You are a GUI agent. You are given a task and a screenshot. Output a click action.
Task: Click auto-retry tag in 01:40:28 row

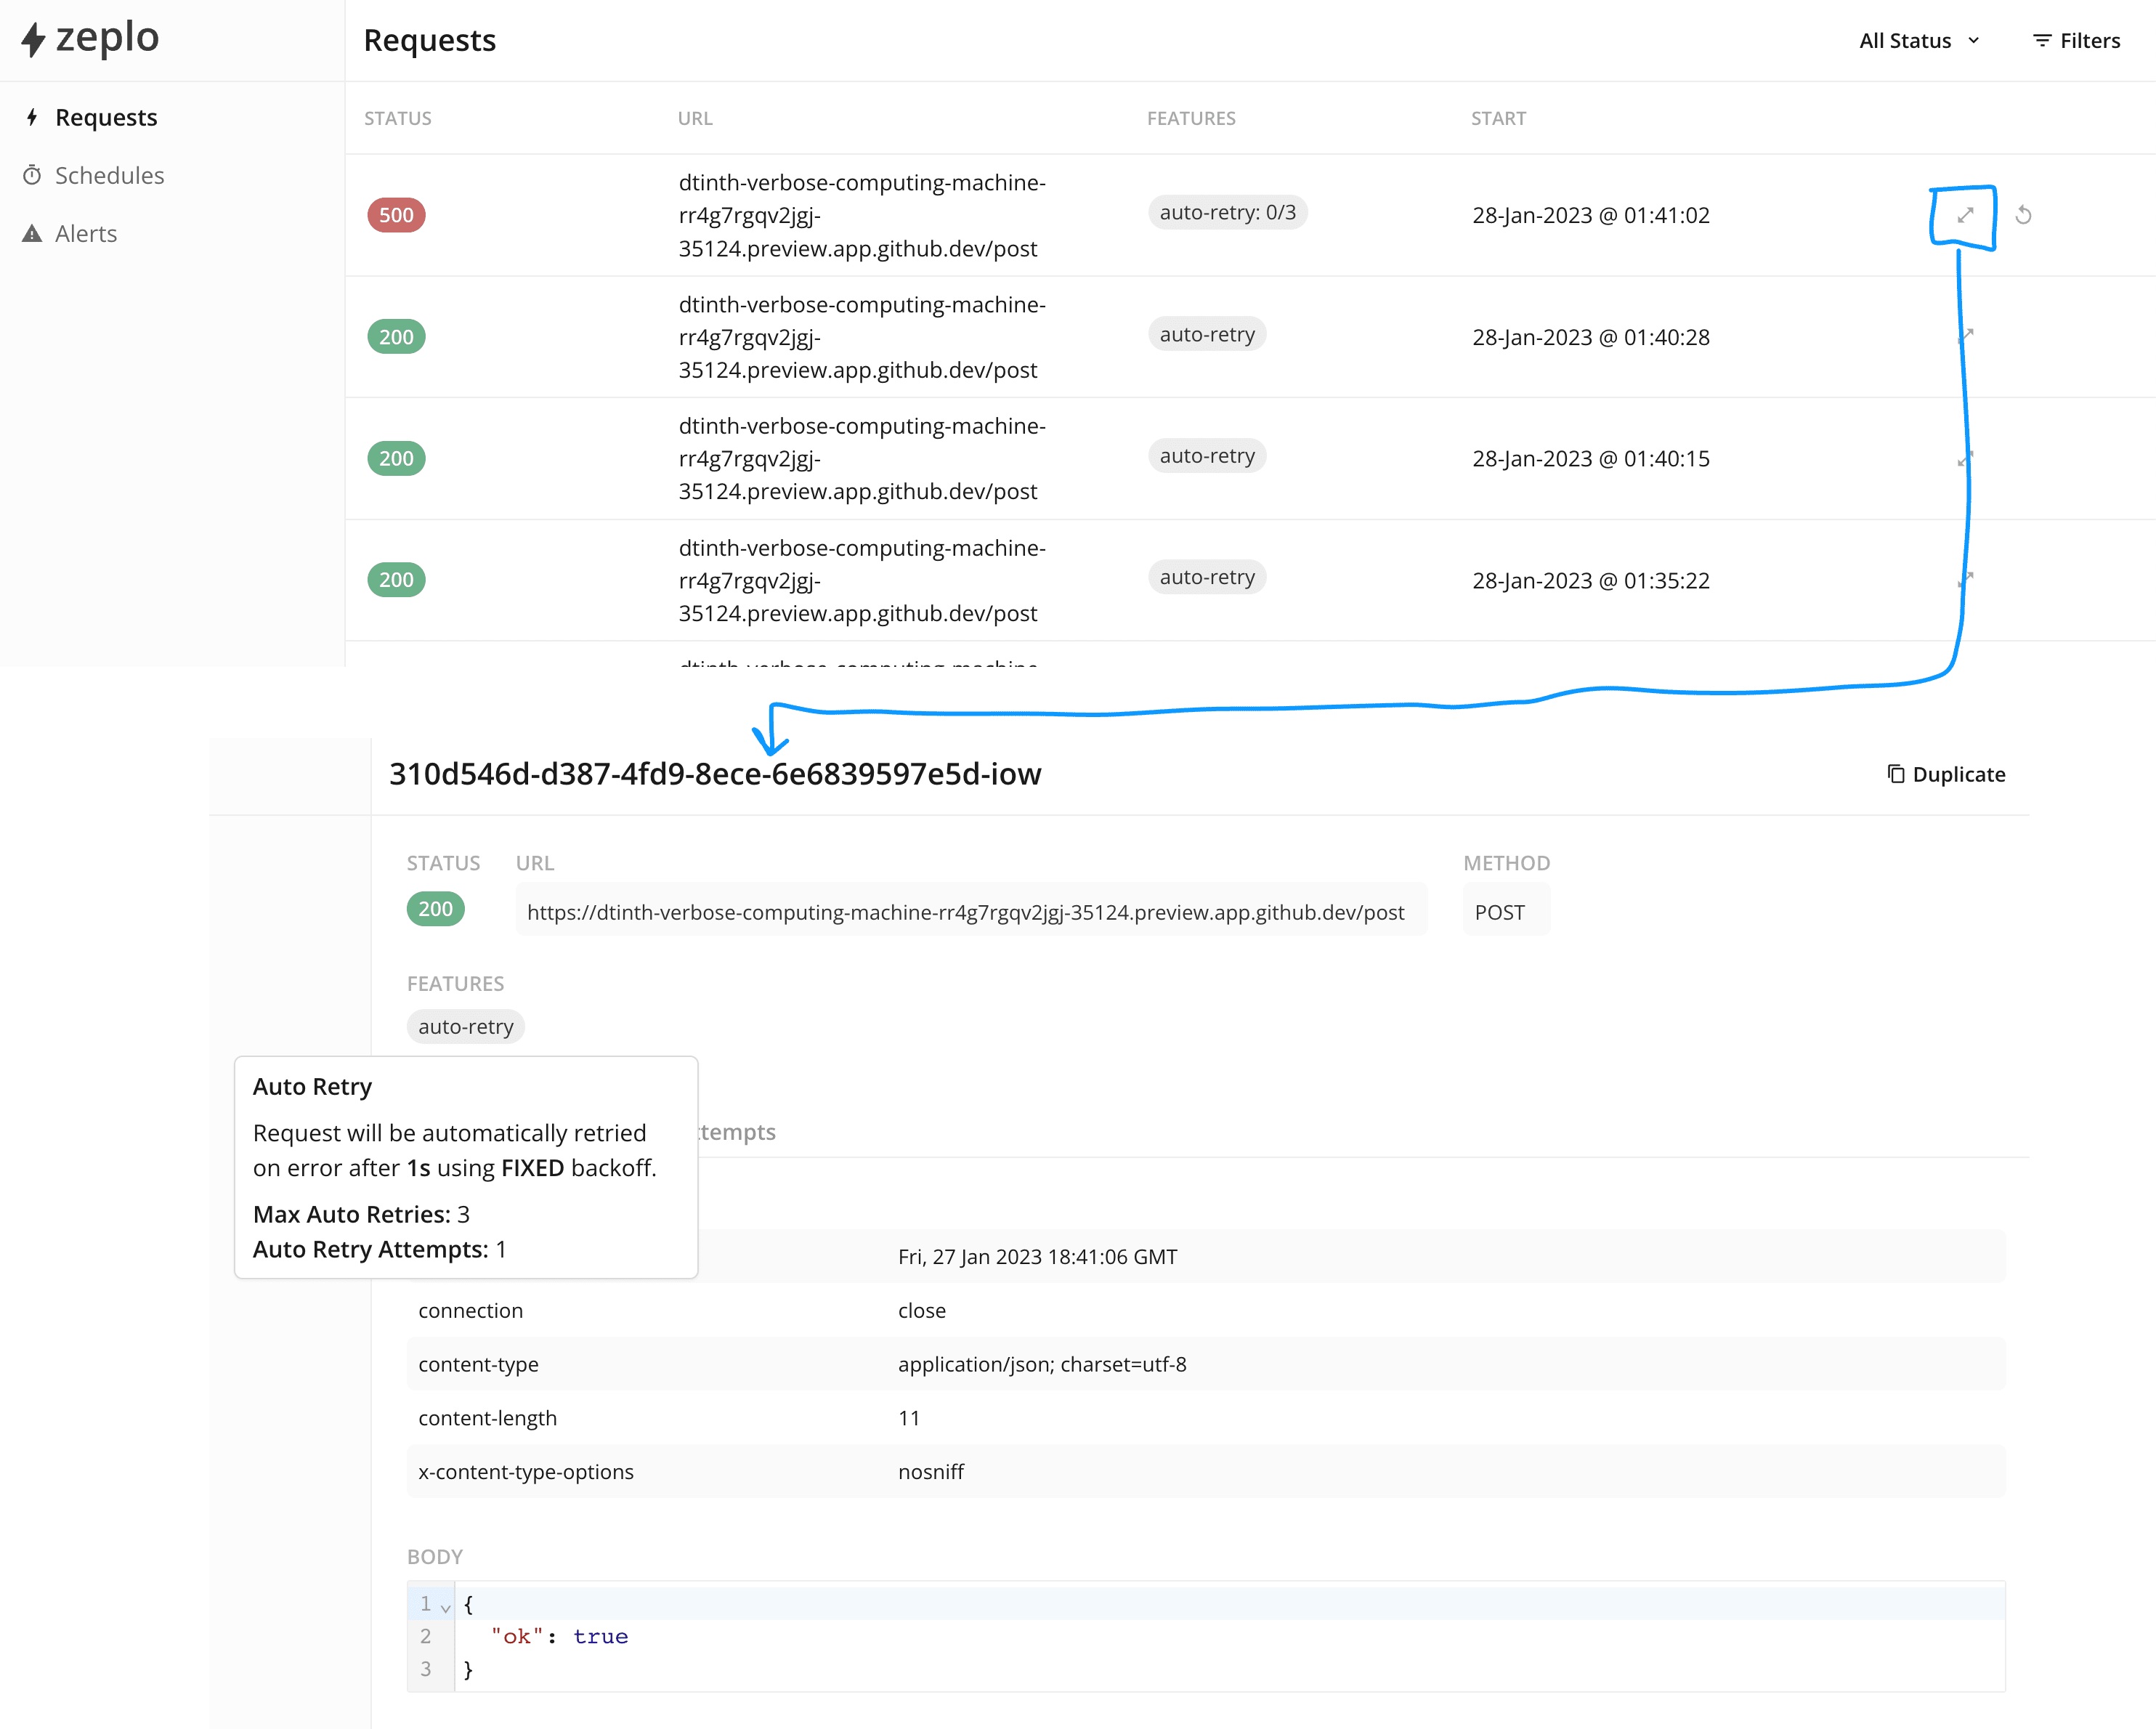(x=1207, y=334)
